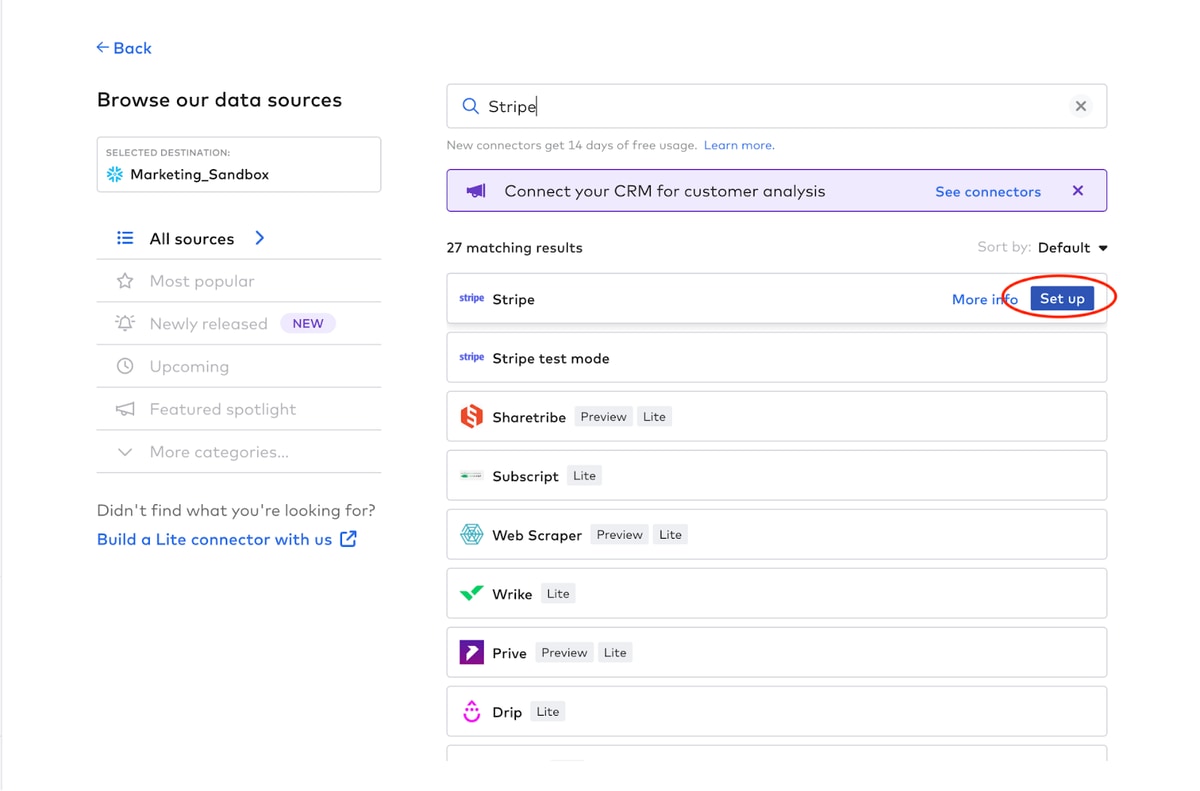Click the Most popular star icon
Image resolution: width=1200 pixels, height=791 pixels.
pyautogui.click(x=125, y=281)
